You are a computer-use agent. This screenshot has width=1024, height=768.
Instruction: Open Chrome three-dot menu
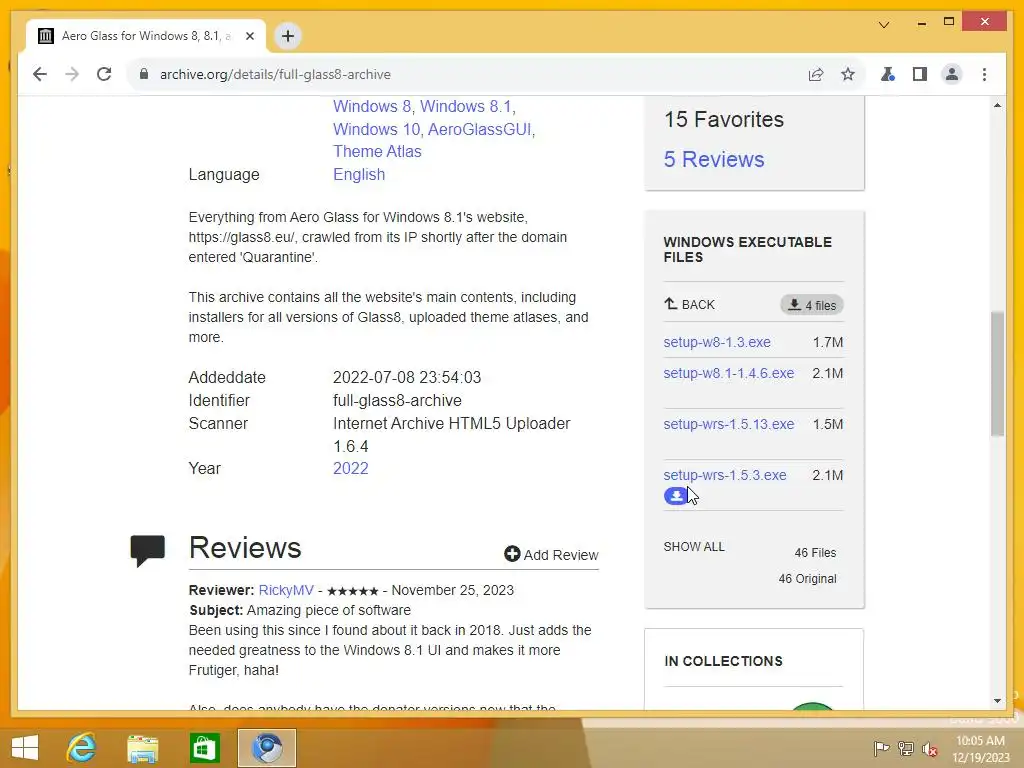[x=984, y=74]
